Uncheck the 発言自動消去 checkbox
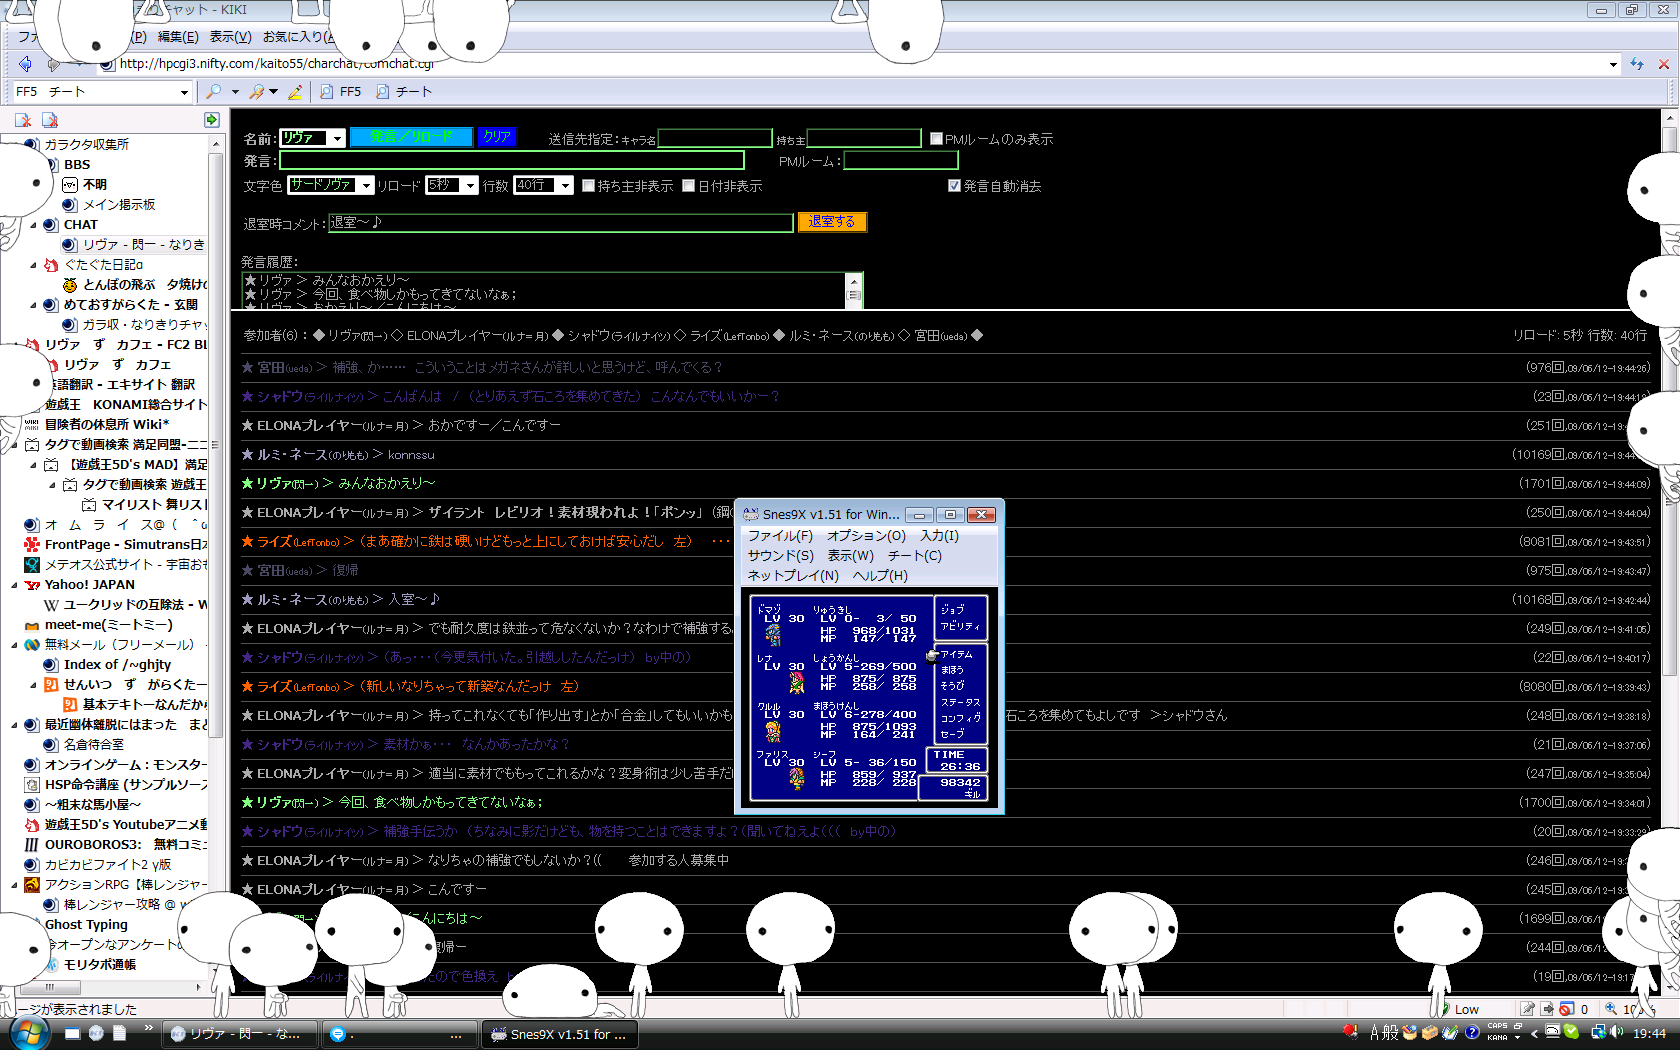1680x1050 pixels. click(x=954, y=186)
